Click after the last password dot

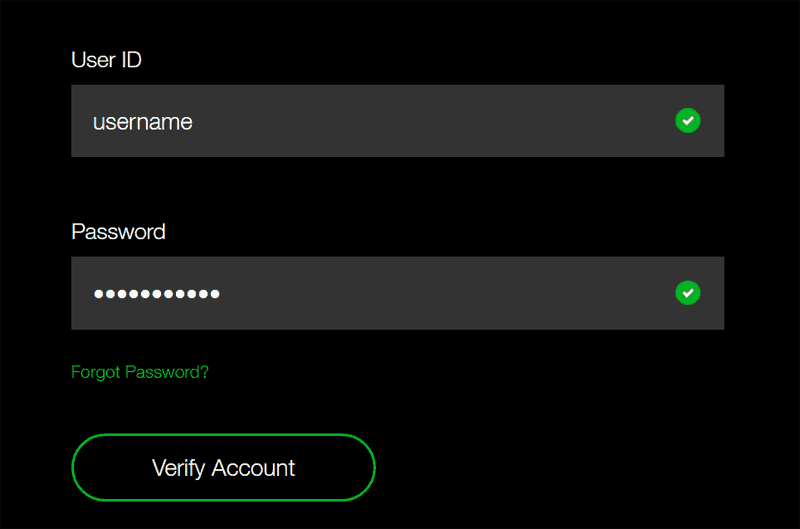[x=223, y=294]
